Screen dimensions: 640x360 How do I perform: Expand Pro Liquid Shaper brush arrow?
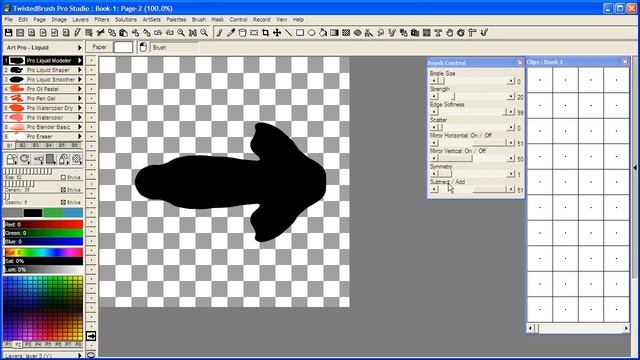click(x=80, y=70)
